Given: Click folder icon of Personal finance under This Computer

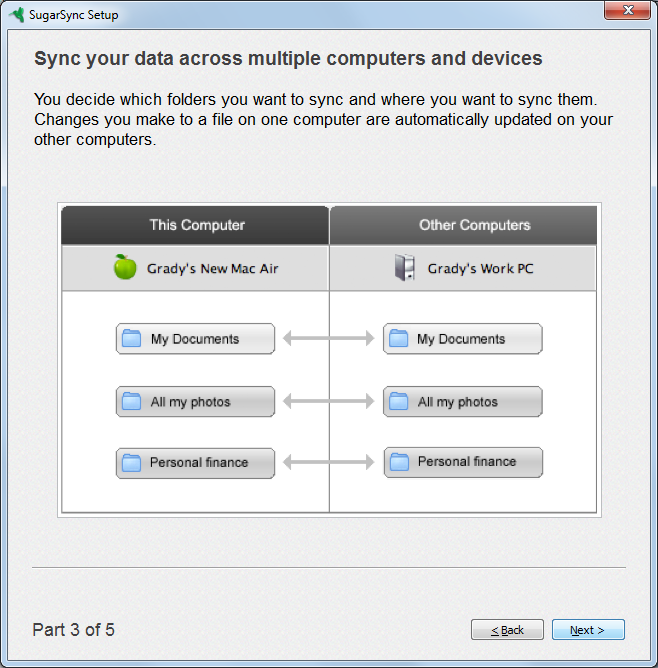Looking at the screenshot, I should pyautogui.click(x=132, y=463).
